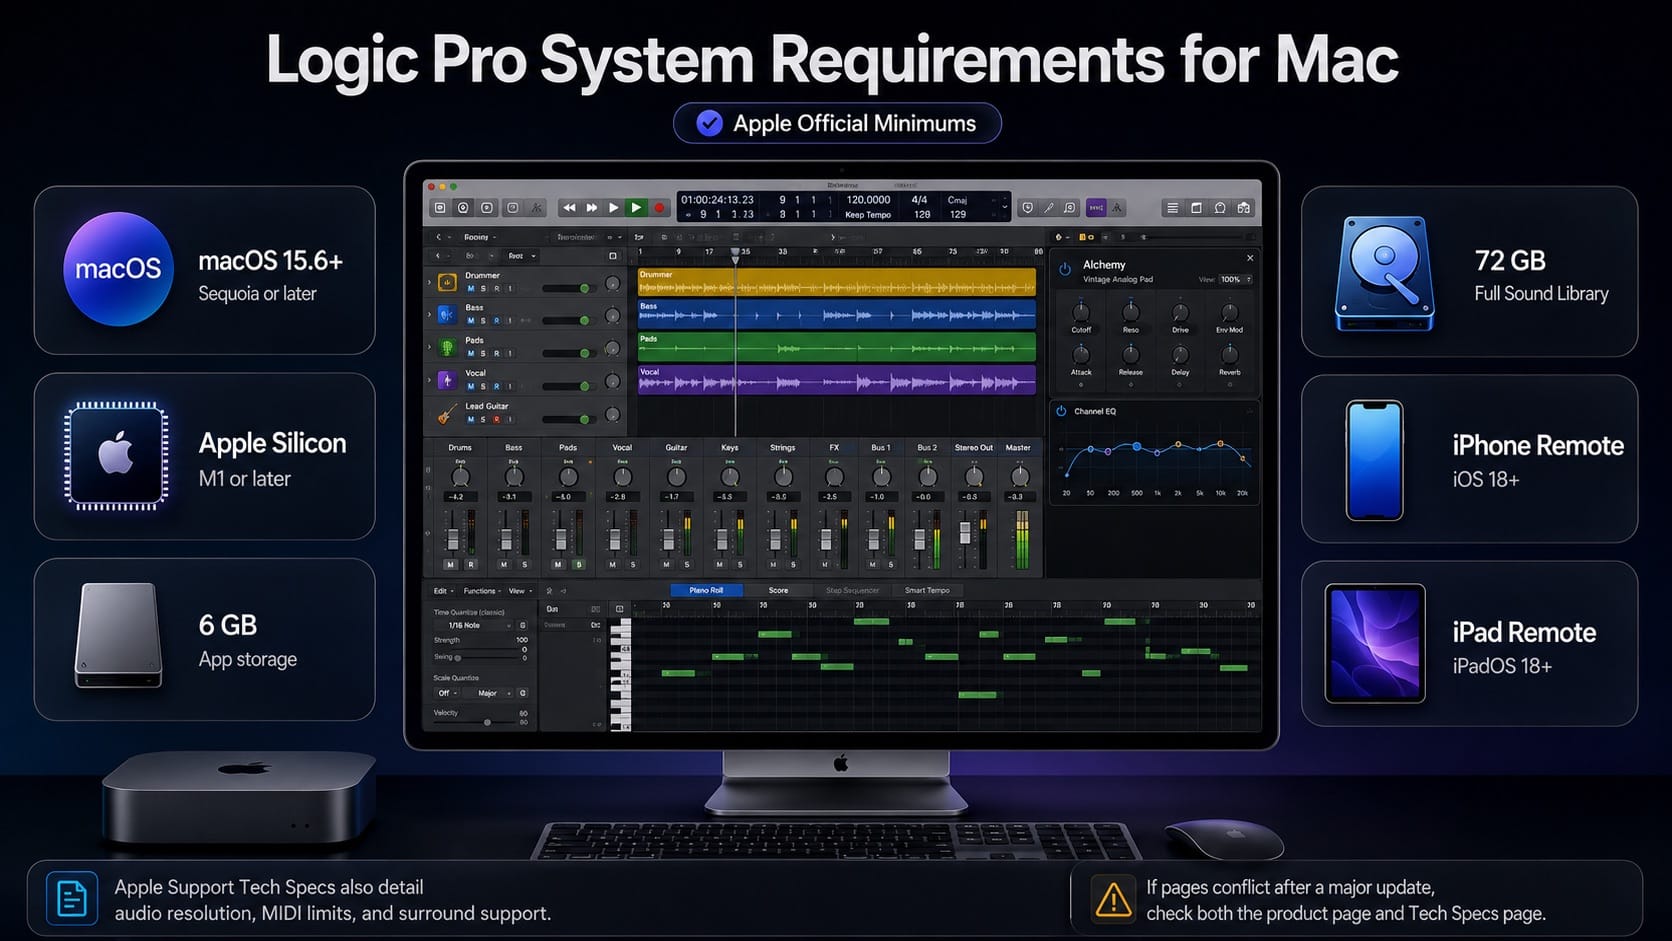Click the warning triangle icon in footer
The image size is (1672, 941).
[x=1113, y=900]
